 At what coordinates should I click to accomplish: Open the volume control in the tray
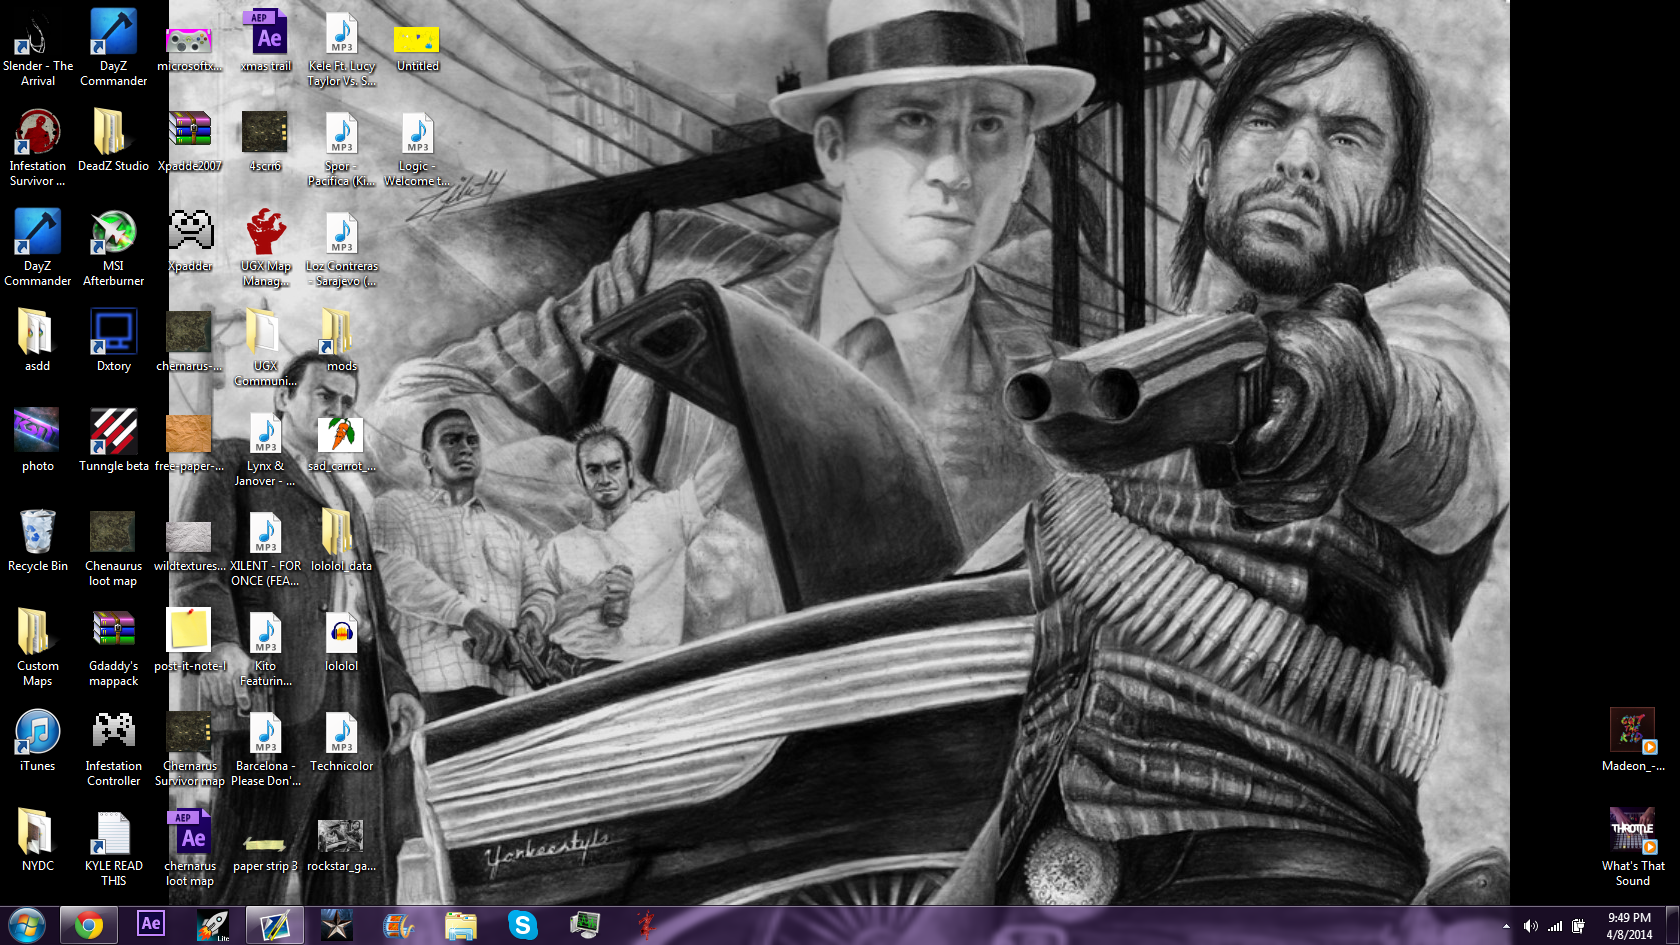point(1530,927)
